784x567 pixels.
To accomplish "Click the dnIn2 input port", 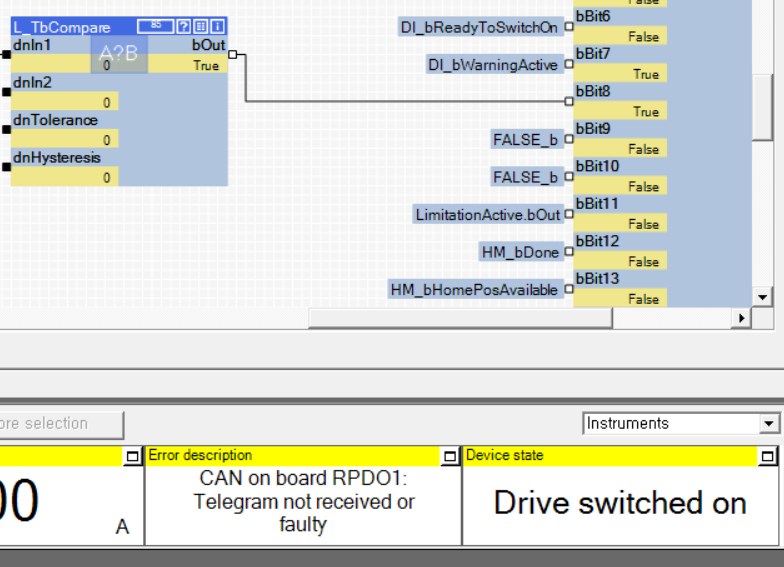I will (6, 92).
